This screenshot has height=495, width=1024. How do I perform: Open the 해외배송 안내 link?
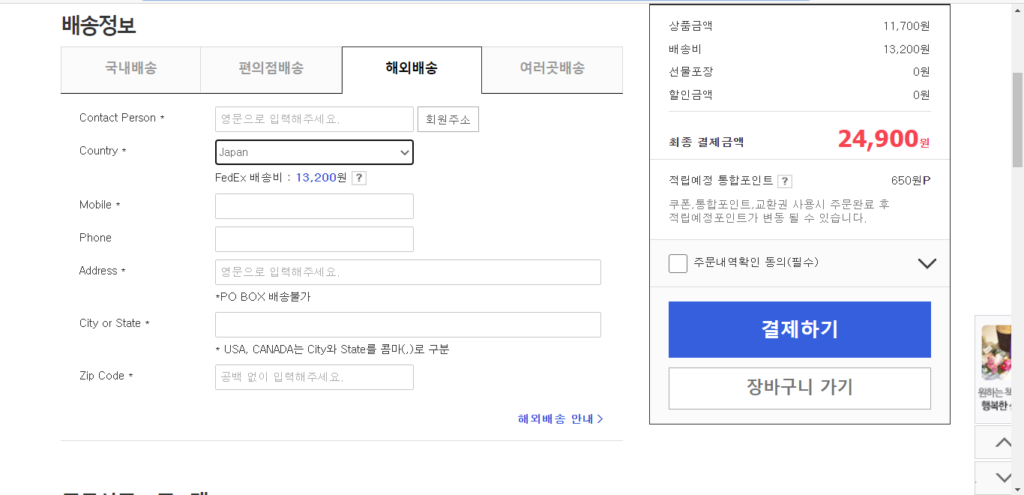(560, 419)
